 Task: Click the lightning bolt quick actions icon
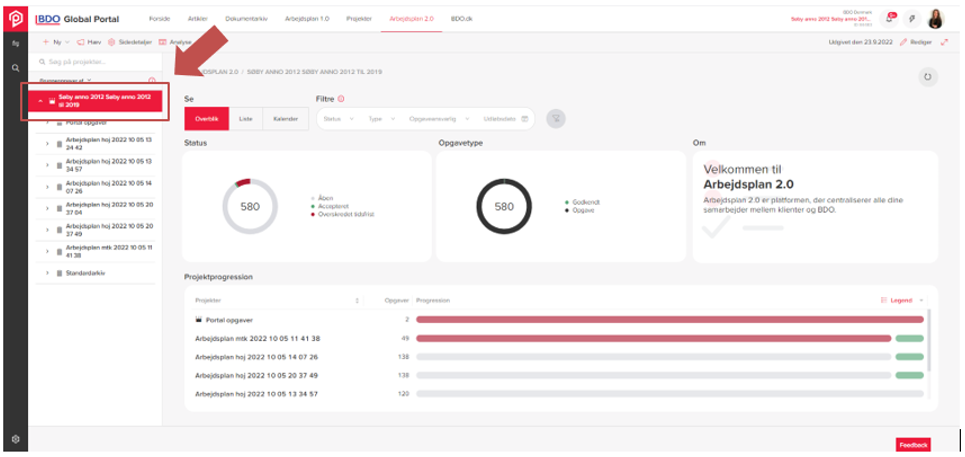pos(912,18)
